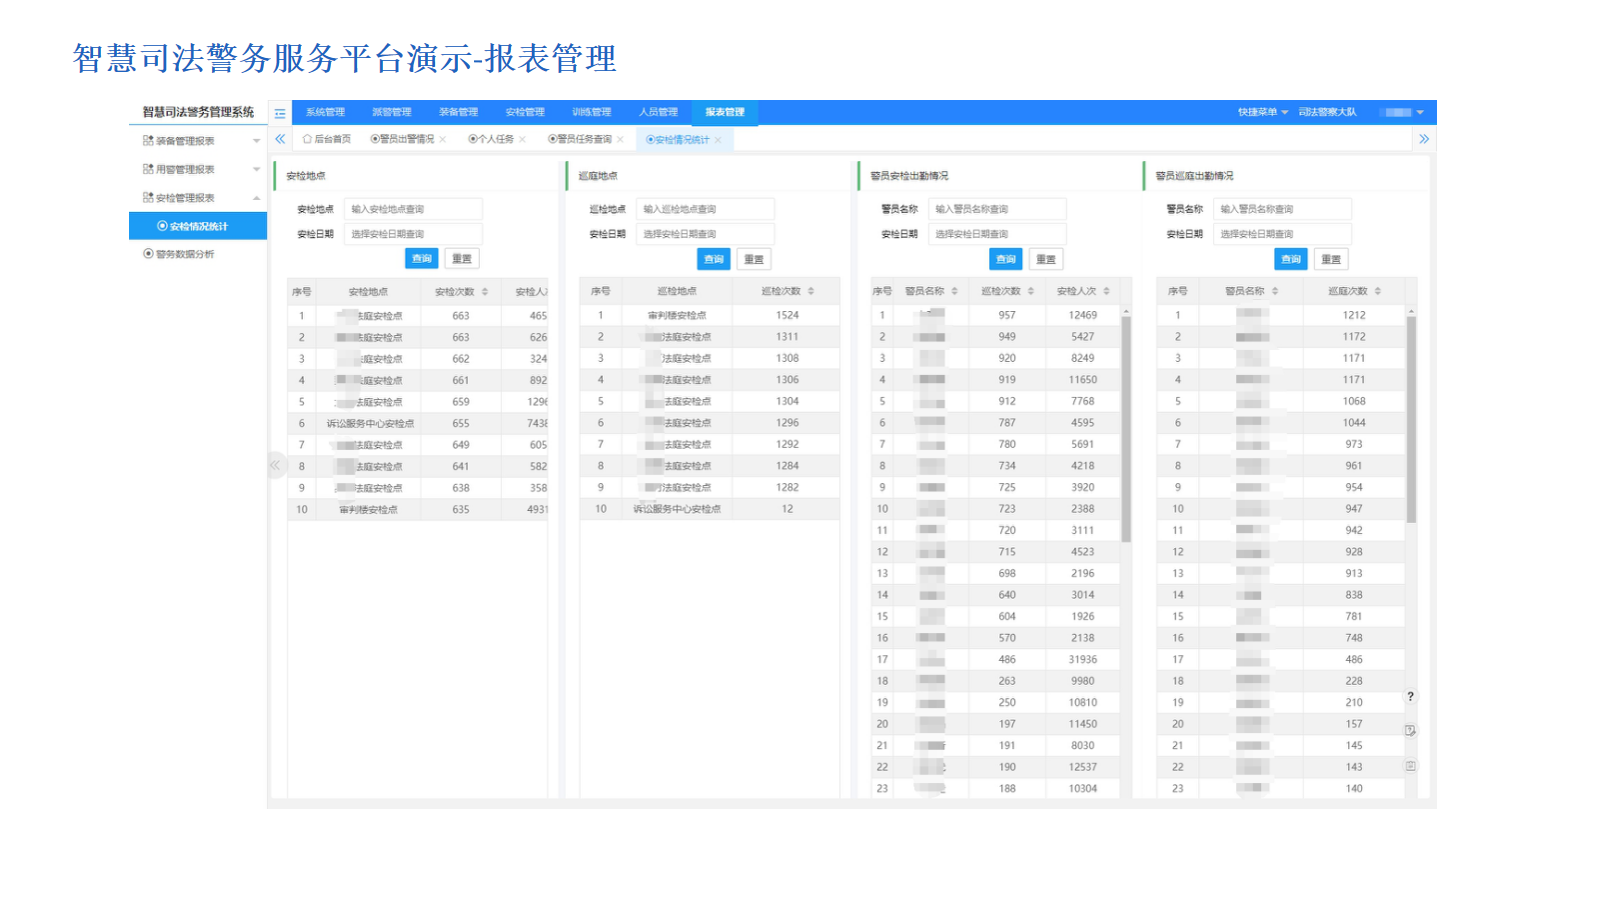Image resolution: width=1600 pixels, height=900 pixels.
Task: Collapse 安检管理报表 sidebar group
Action: coord(198,198)
